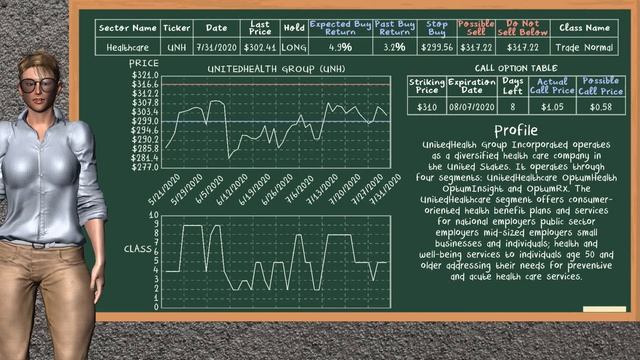640x360 pixels.
Task: Select the $302.41 last price cell
Action: click(260, 47)
